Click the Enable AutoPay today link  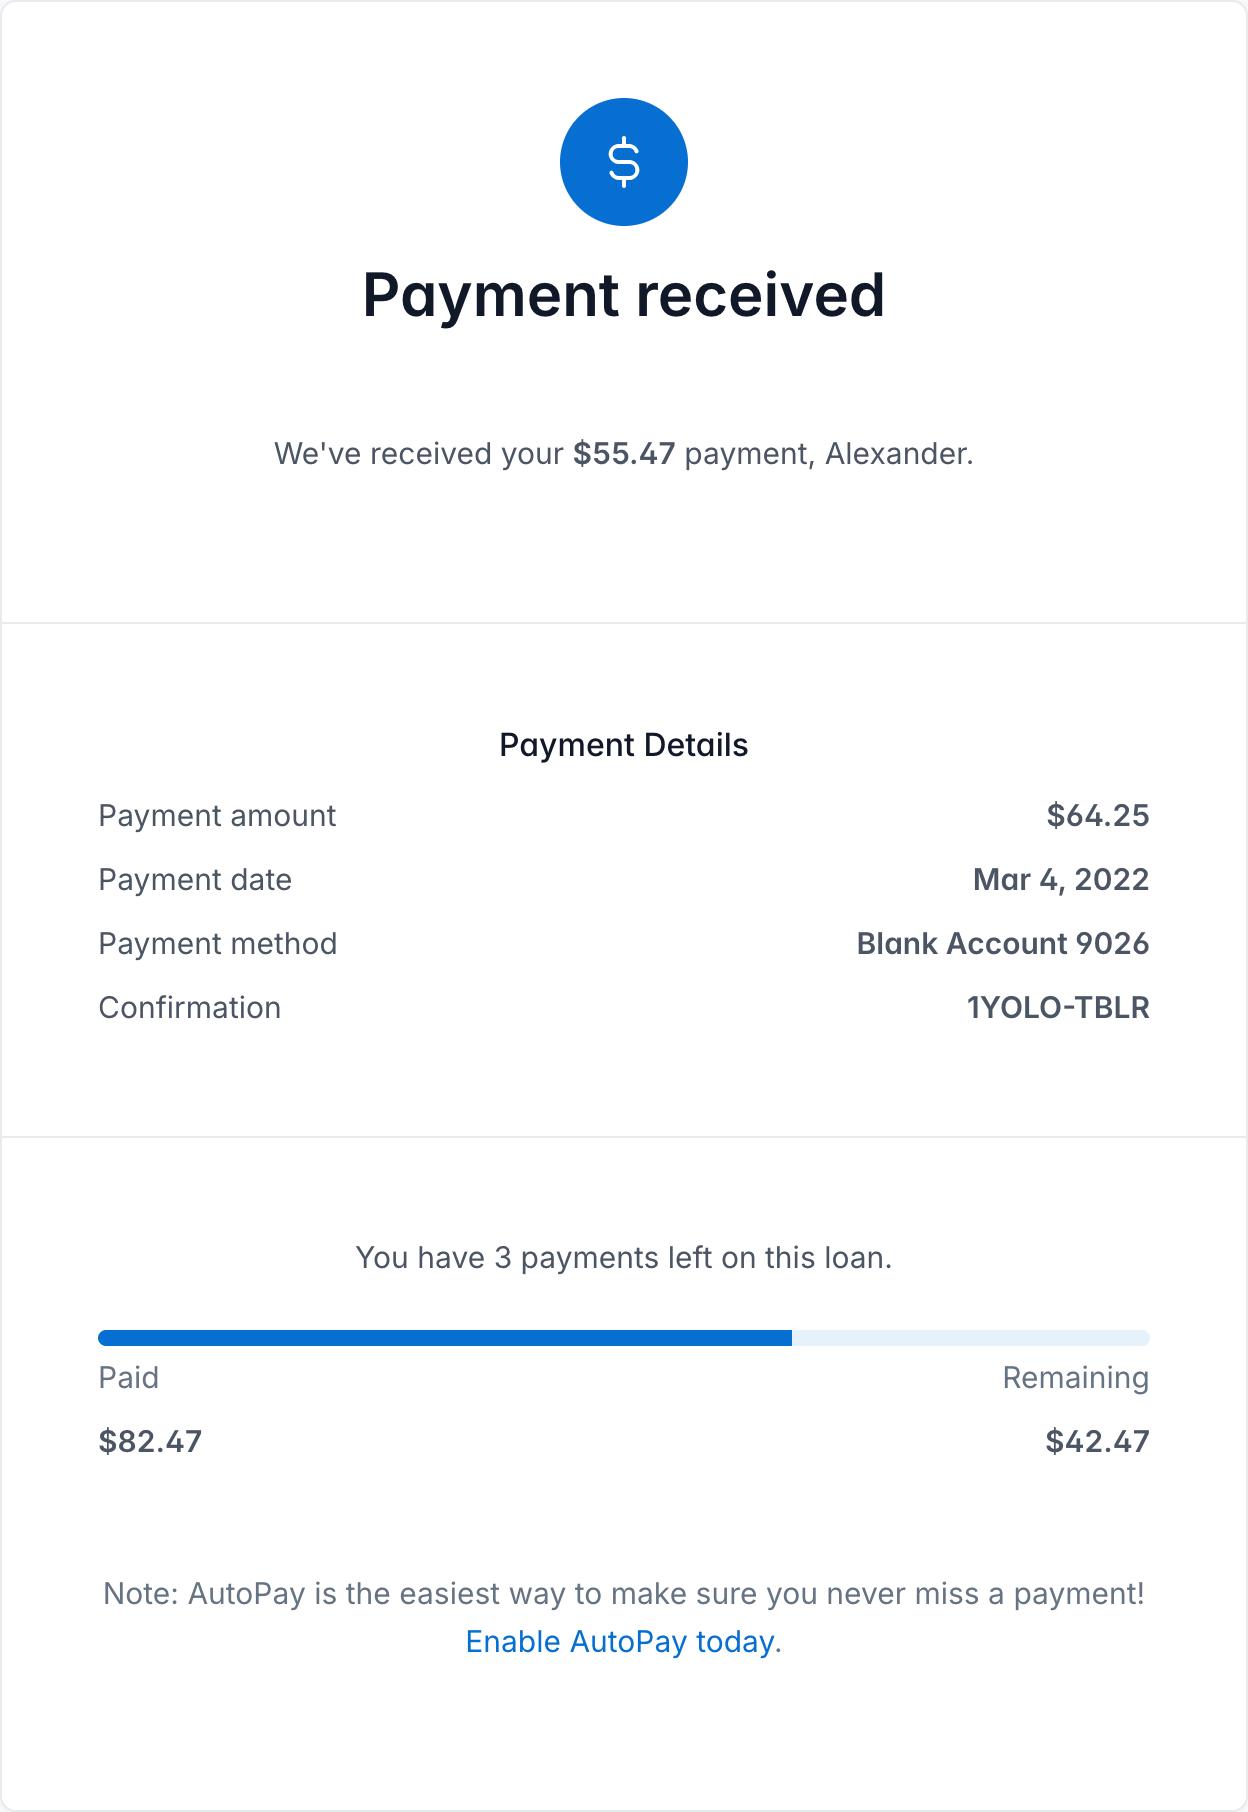click(x=620, y=1642)
